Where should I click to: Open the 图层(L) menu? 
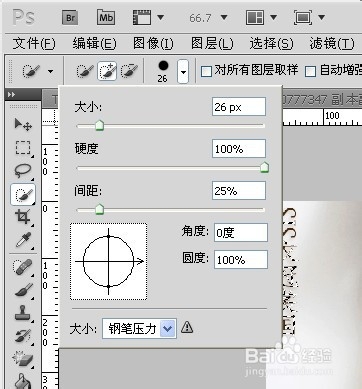[x=212, y=44]
